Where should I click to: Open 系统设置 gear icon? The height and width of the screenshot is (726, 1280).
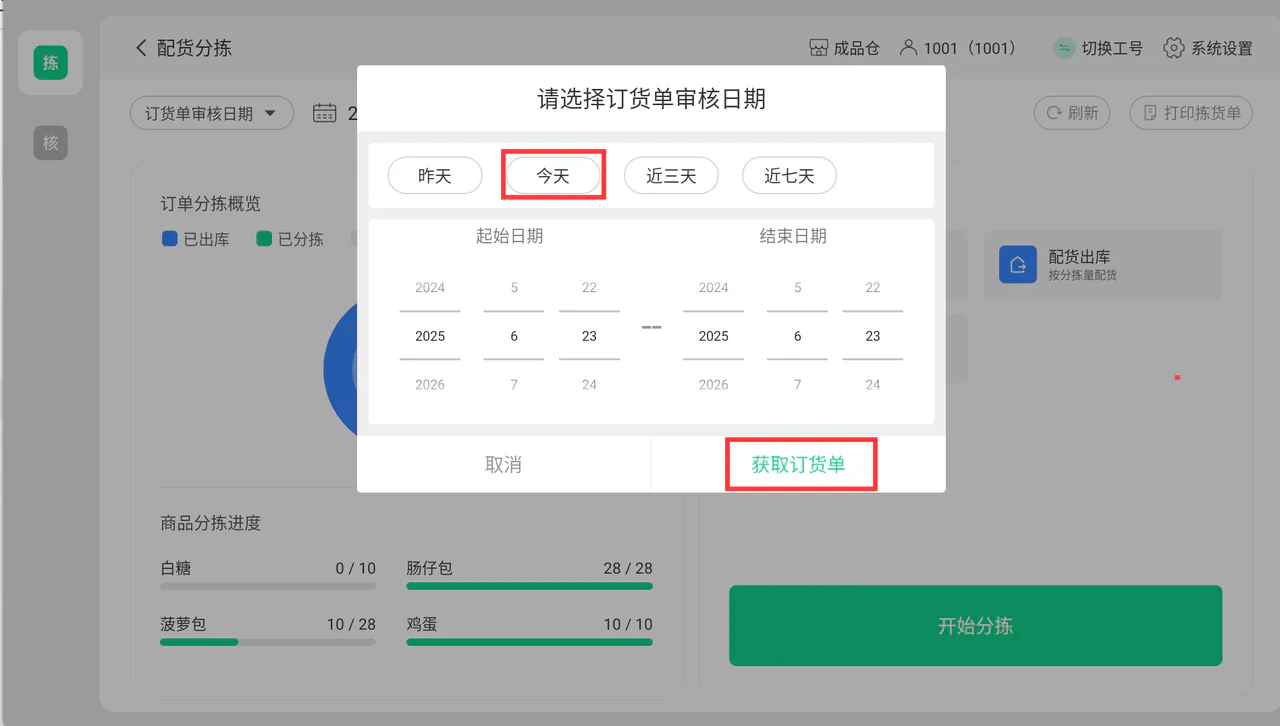coord(1174,48)
